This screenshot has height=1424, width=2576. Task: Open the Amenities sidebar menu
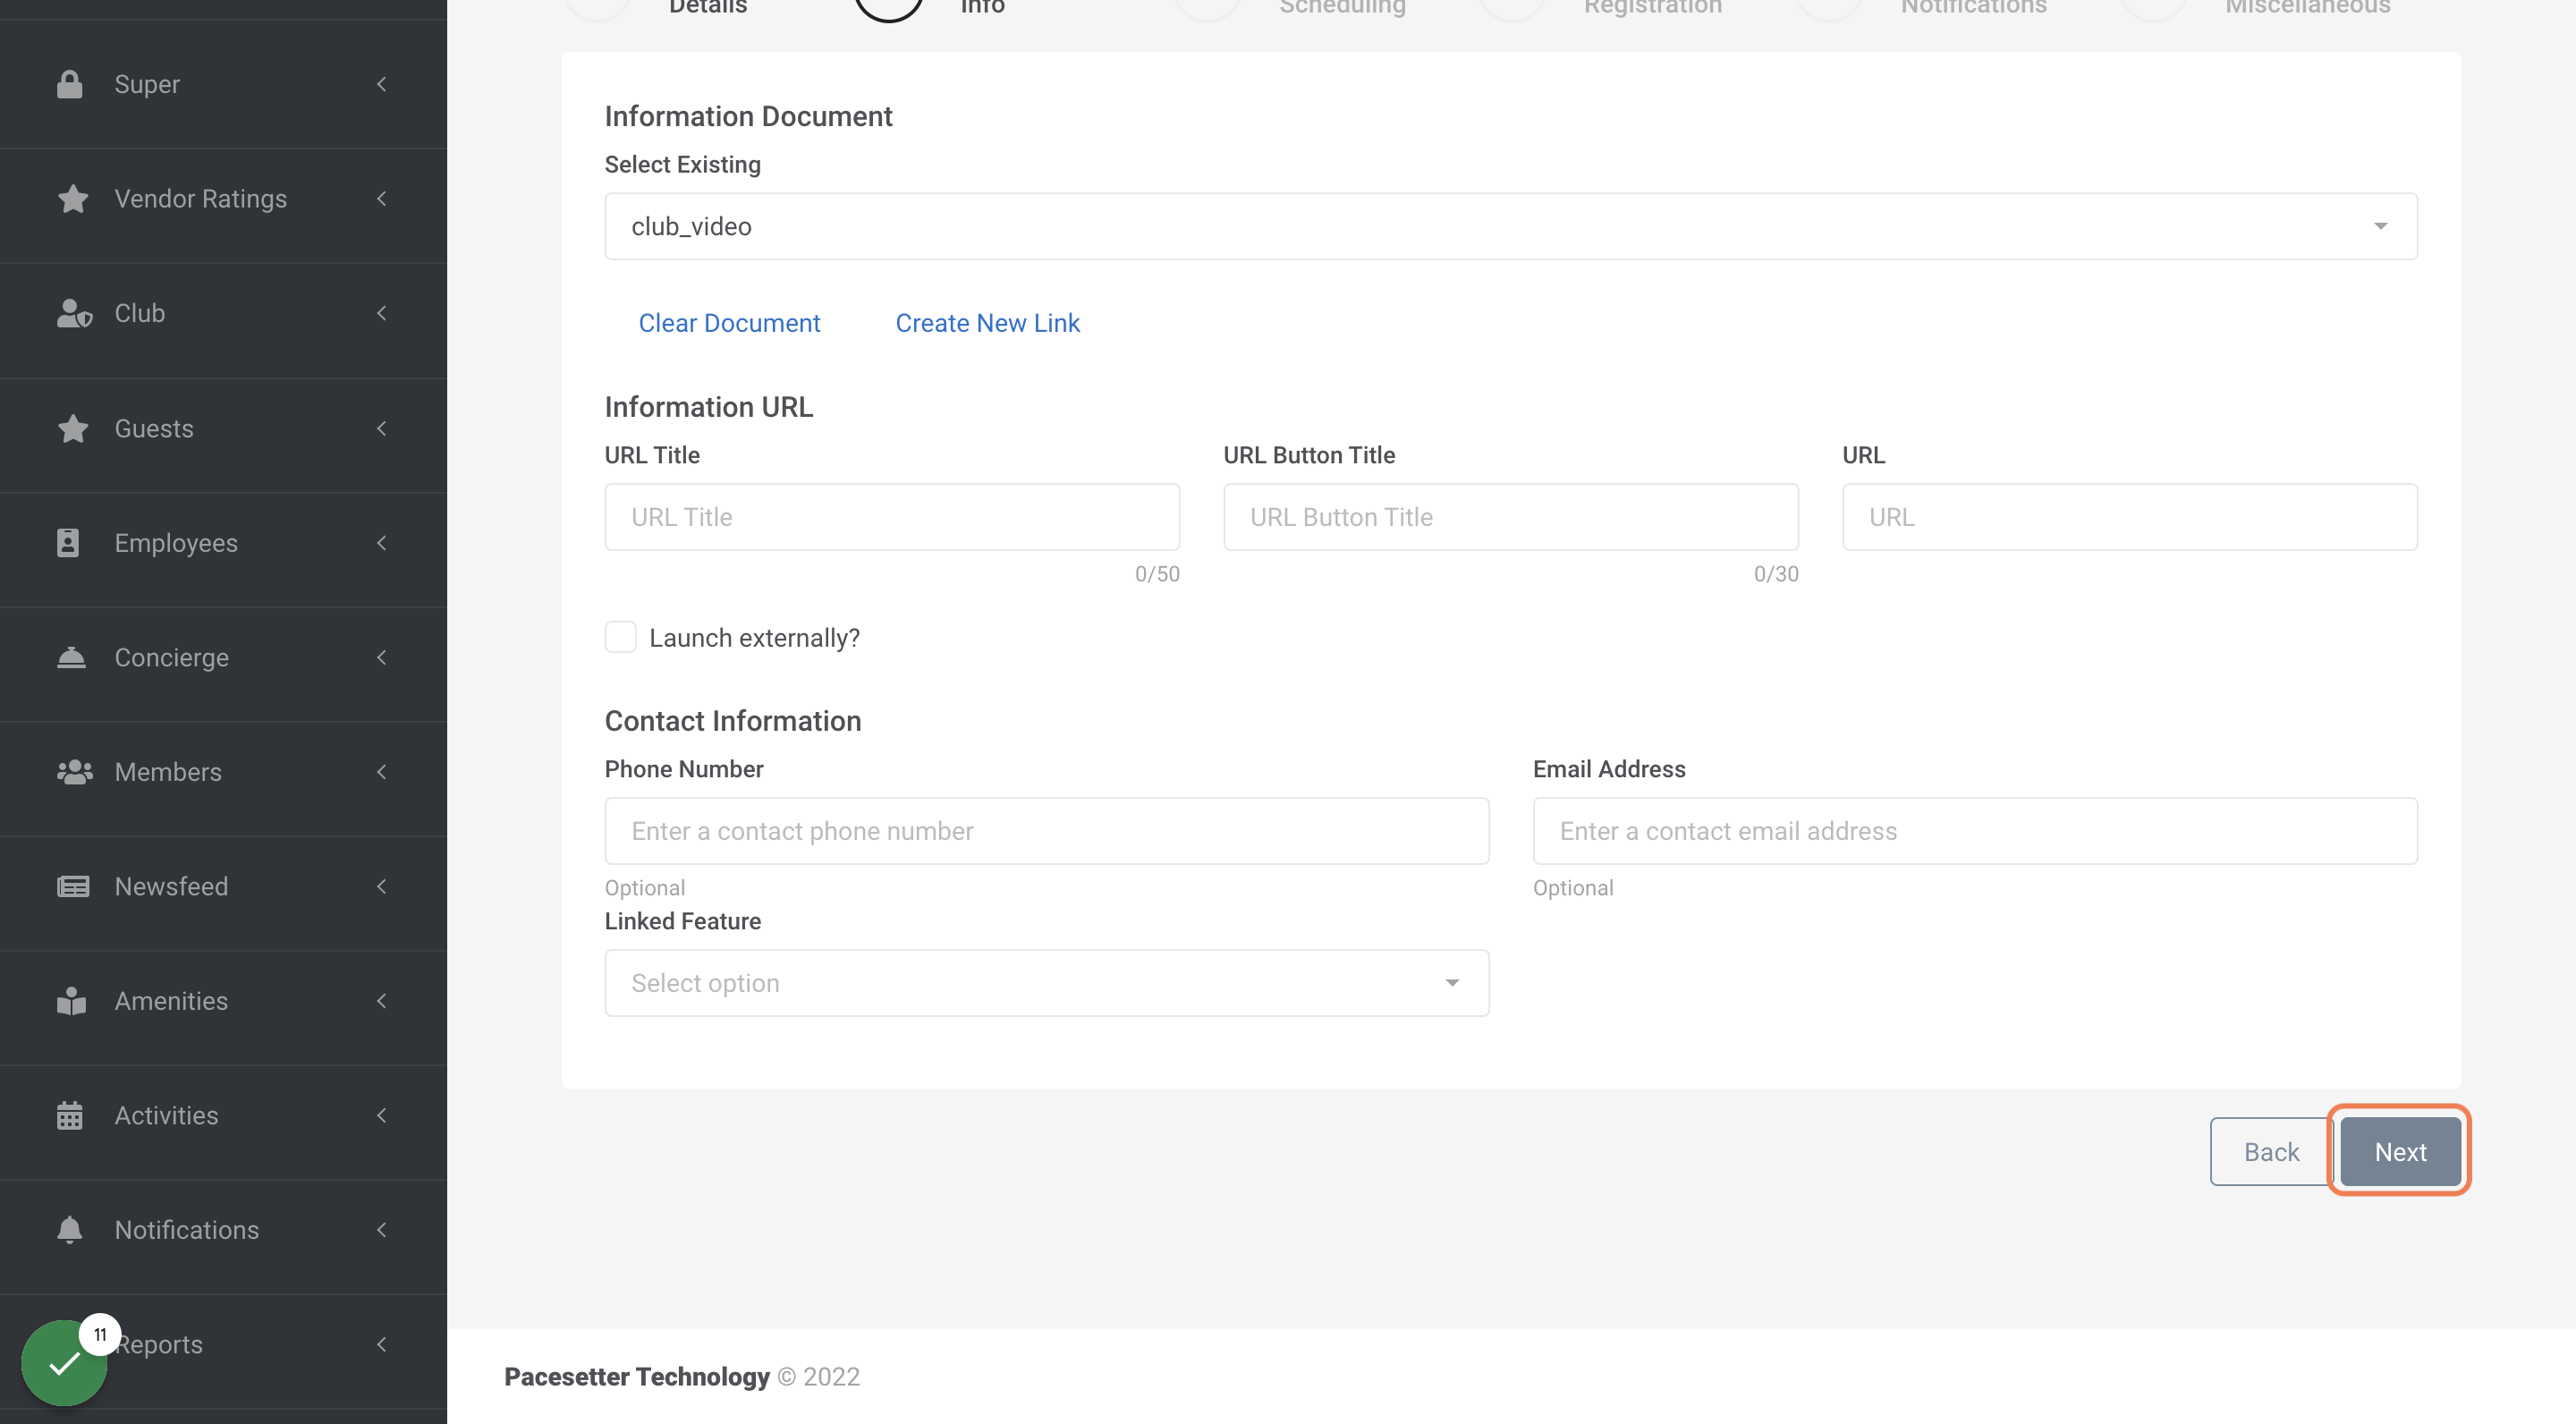223,1001
